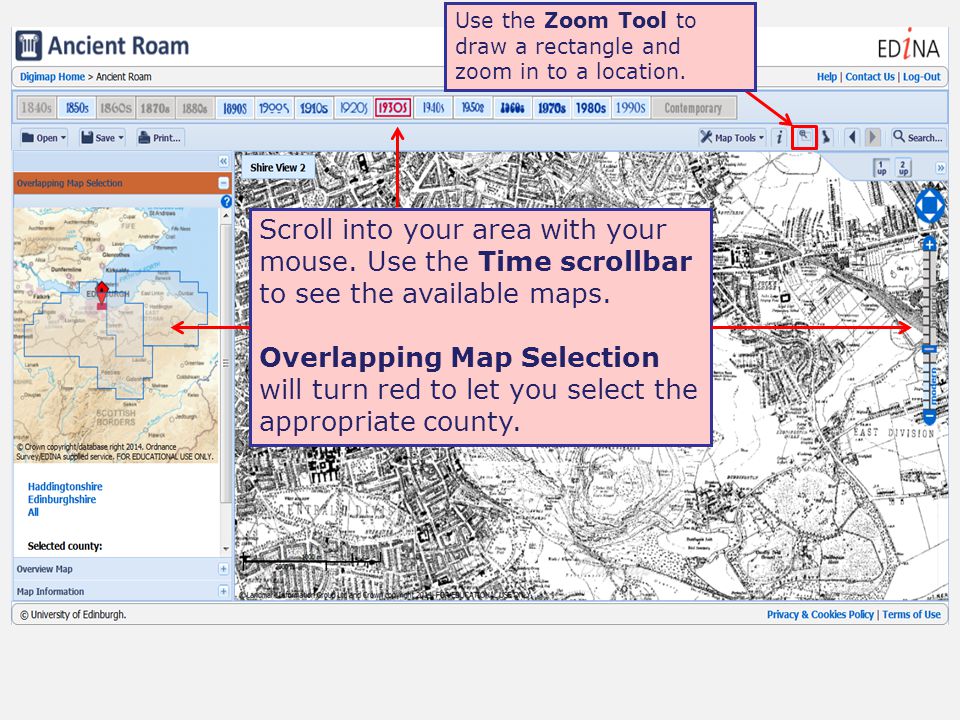This screenshot has height=720, width=960.
Task: Click the Ancient Roam logo icon
Action: click(29, 46)
